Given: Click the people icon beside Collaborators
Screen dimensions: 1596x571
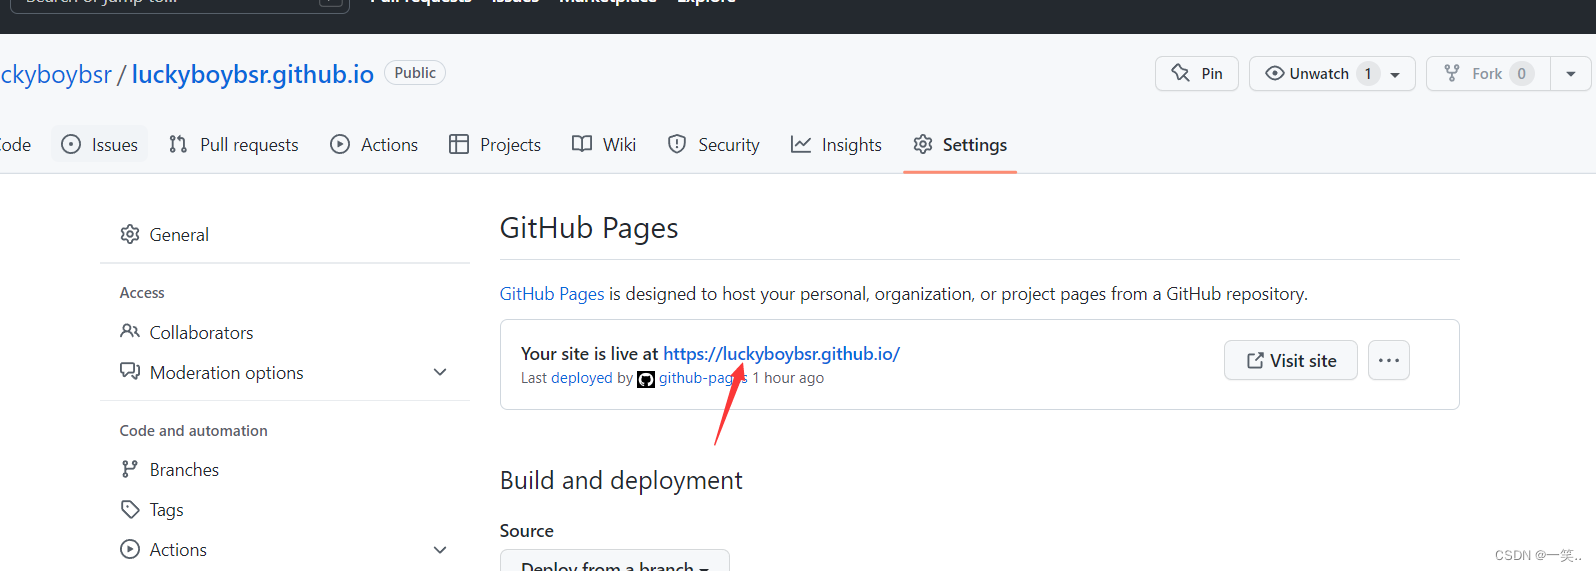Looking at the screenshot, I should pos(130,331).
